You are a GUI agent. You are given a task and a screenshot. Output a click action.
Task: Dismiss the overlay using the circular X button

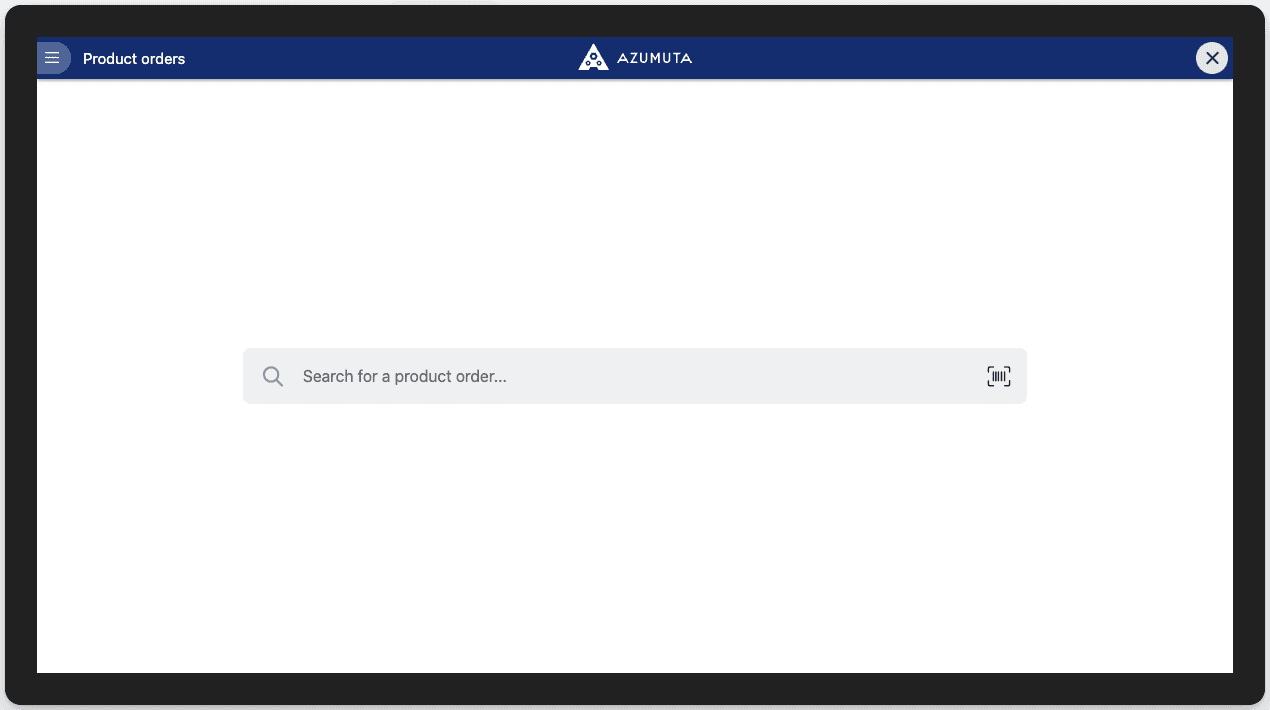click(1211, 57)
